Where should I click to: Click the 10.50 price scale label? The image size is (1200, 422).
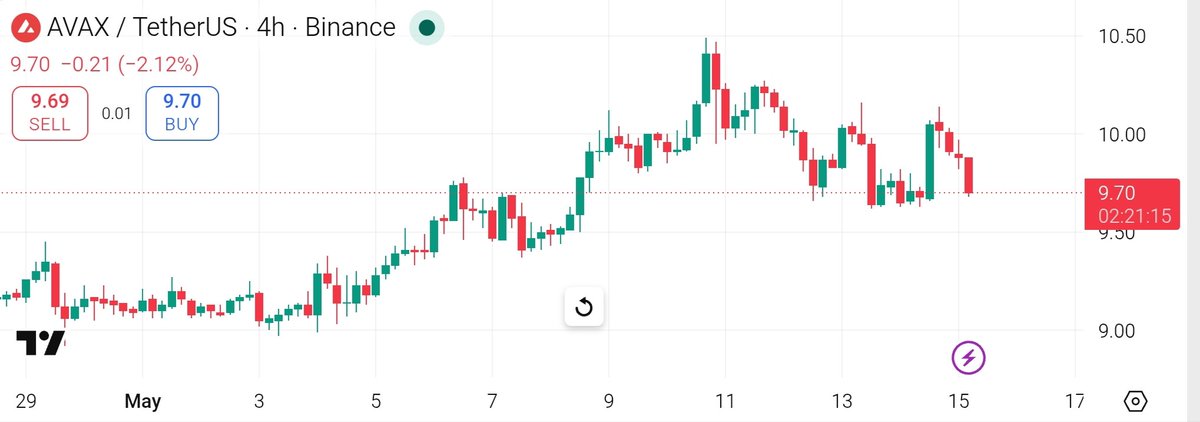click(1121, 37)
